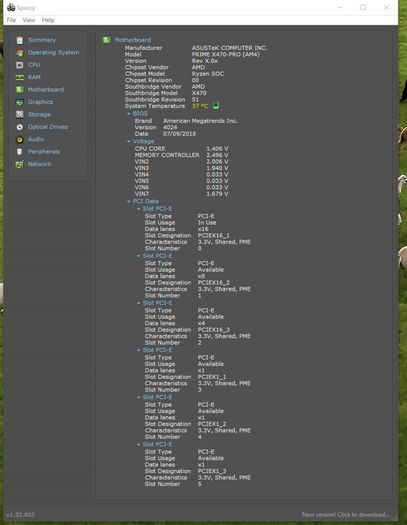Collapse Slot PCI-E with PCIEX16_1 designation
This screenshot has height=525, width=407.
pos(139,209)
